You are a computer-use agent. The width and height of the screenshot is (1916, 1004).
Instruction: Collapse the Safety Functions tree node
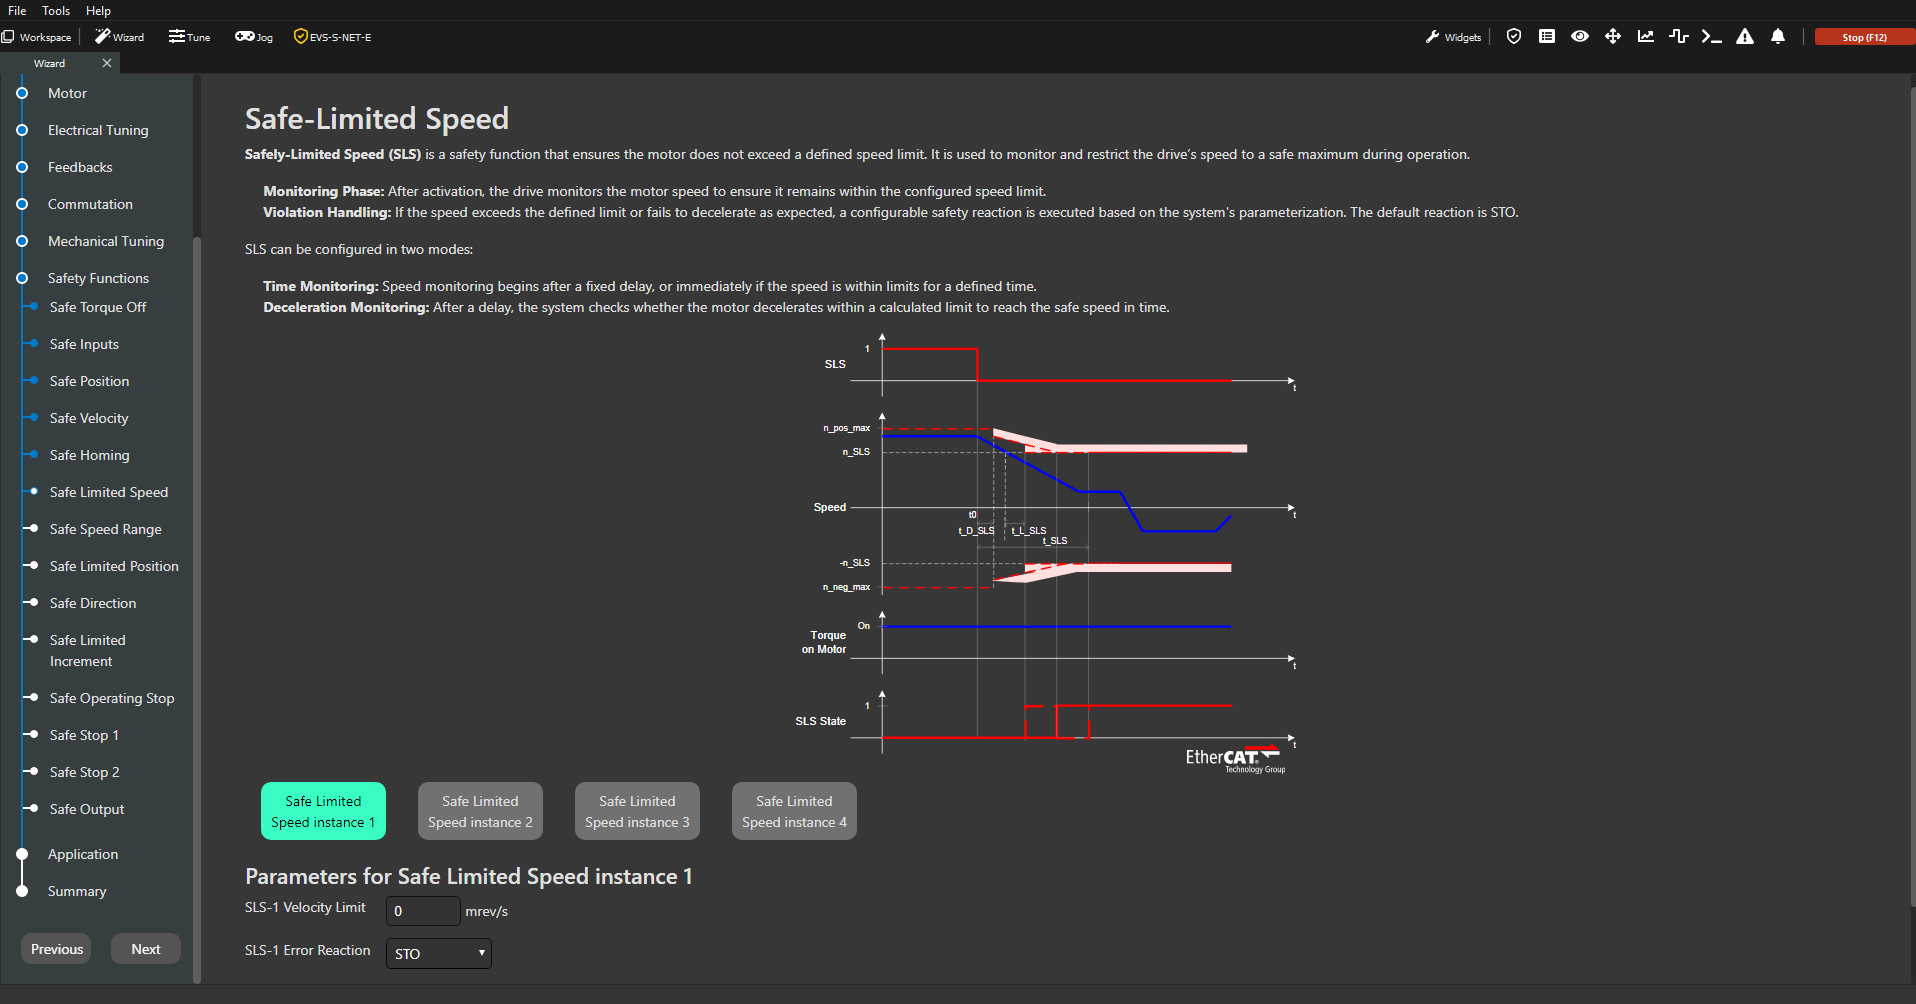tap(22, 278)
